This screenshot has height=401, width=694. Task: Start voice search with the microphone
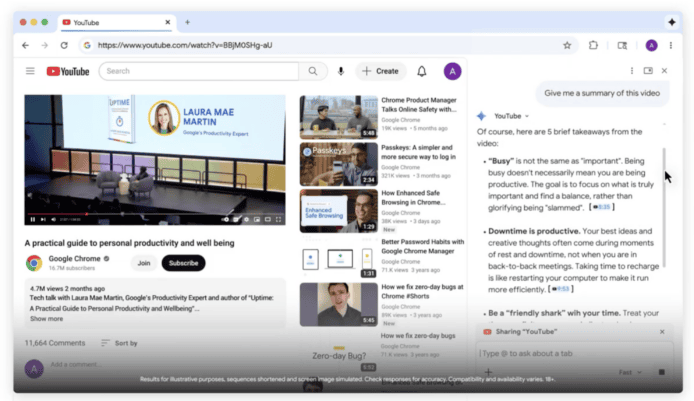tap(341, 71)
